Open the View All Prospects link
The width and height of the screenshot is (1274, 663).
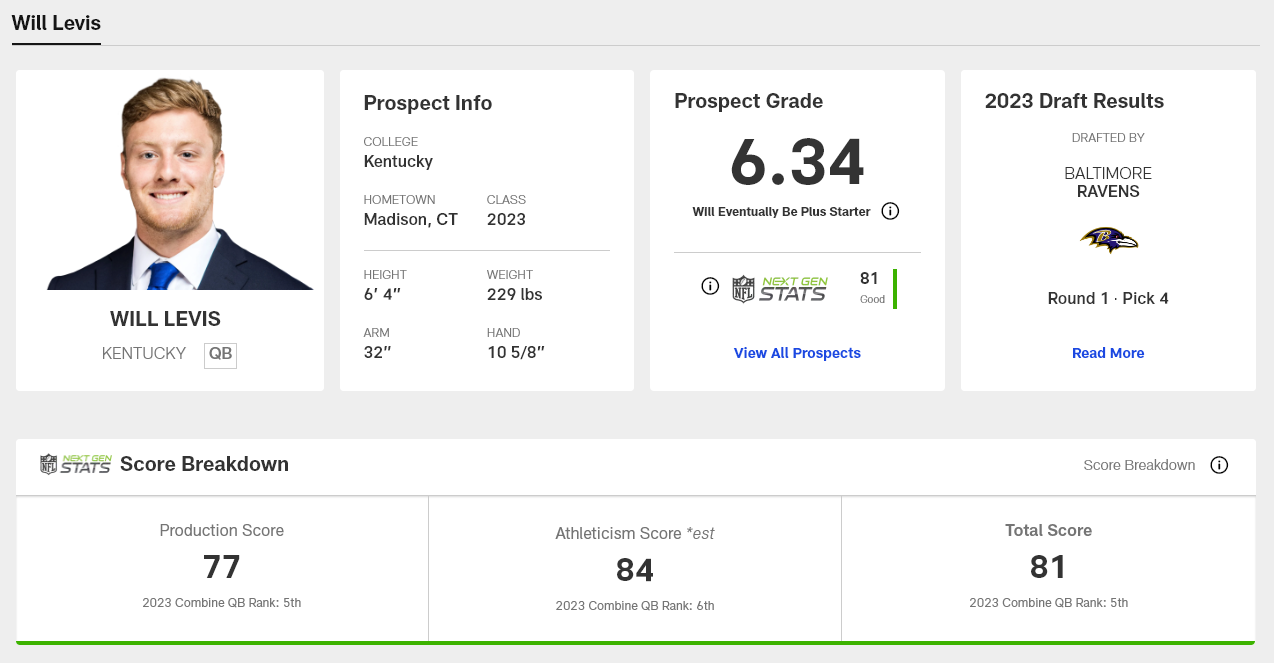797,353
